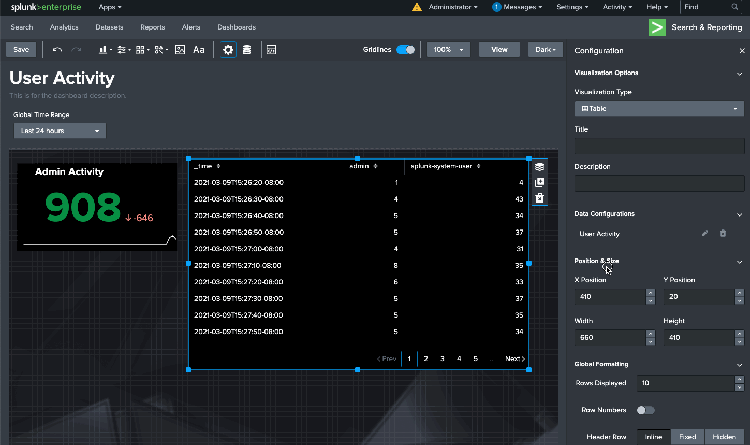Click the Title input field
The image size is (750, 445).
pyautogui.click(x=659, y=146)
